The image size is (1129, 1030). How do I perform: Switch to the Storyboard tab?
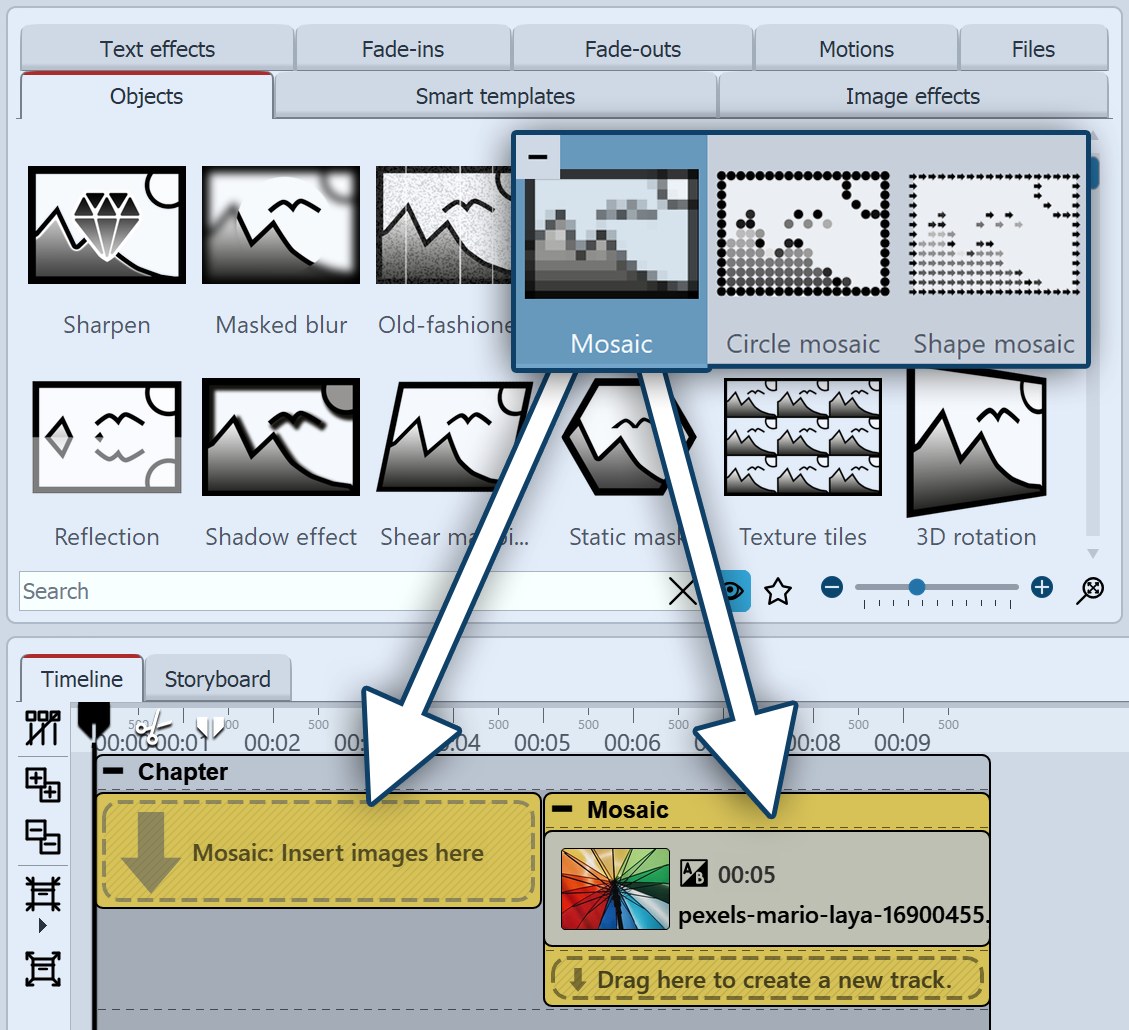pos(217,679)
